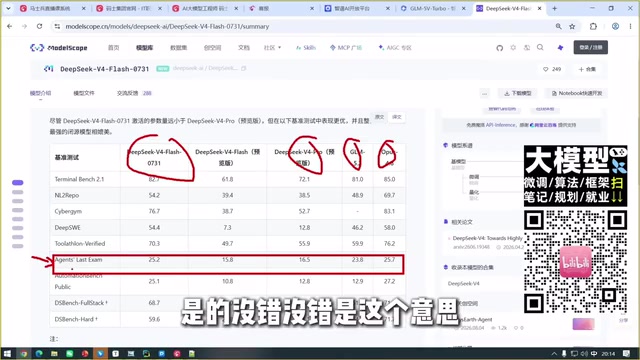This screenshot has height=360, width=640.
Task: Copy model ID with the copy icon
Action: click(x=244, y=68)
